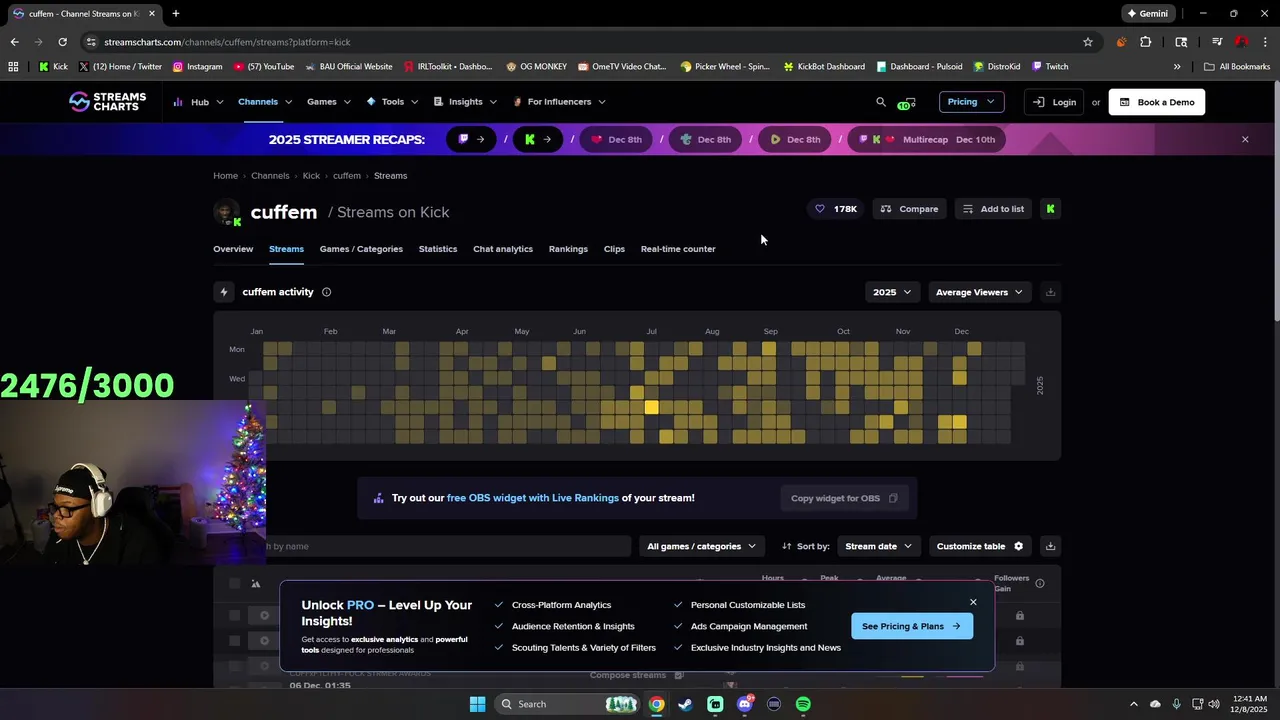Open the Pricing dropdown
The height and width of the screenshot is (720, 1280).
[971, 102]
